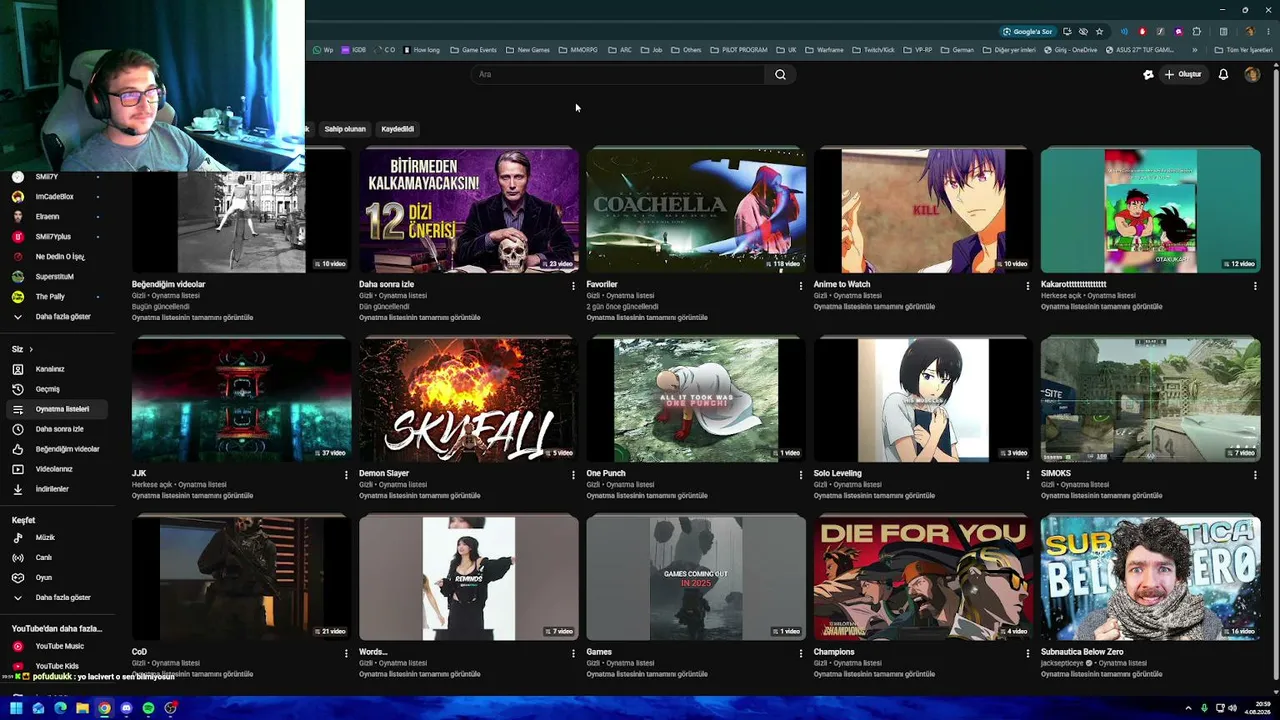
Task: Open the Tüm Yer İşaretleri folder
Action: pos(1244,50)
